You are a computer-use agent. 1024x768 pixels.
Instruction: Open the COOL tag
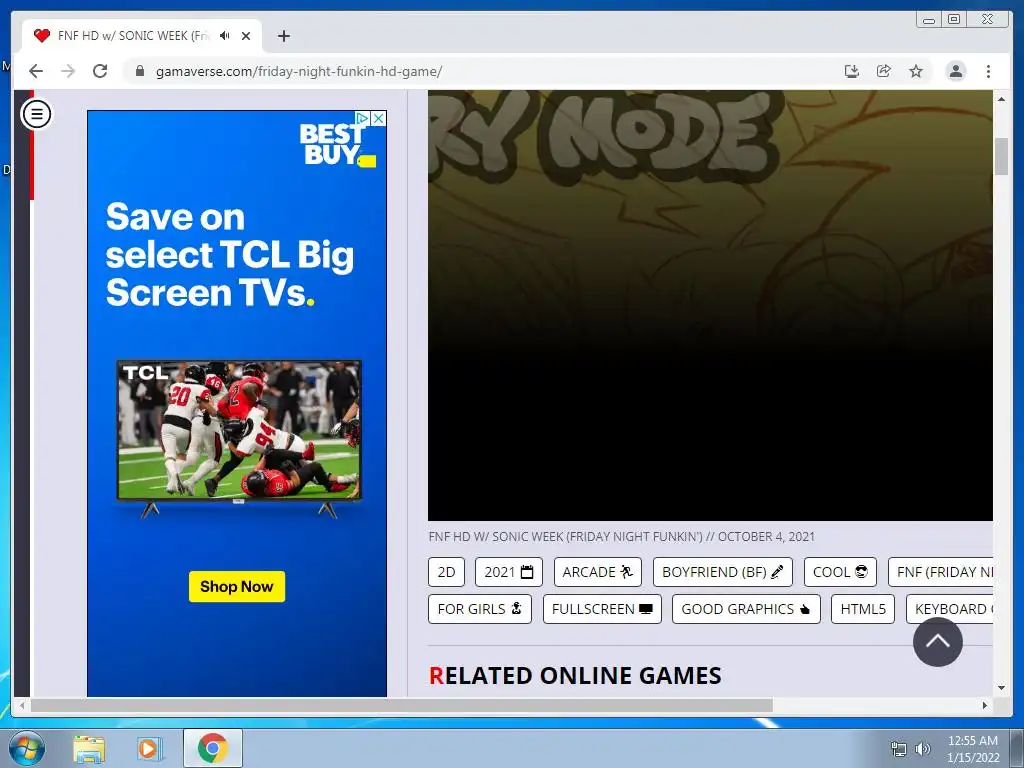(x=840, y=572)
